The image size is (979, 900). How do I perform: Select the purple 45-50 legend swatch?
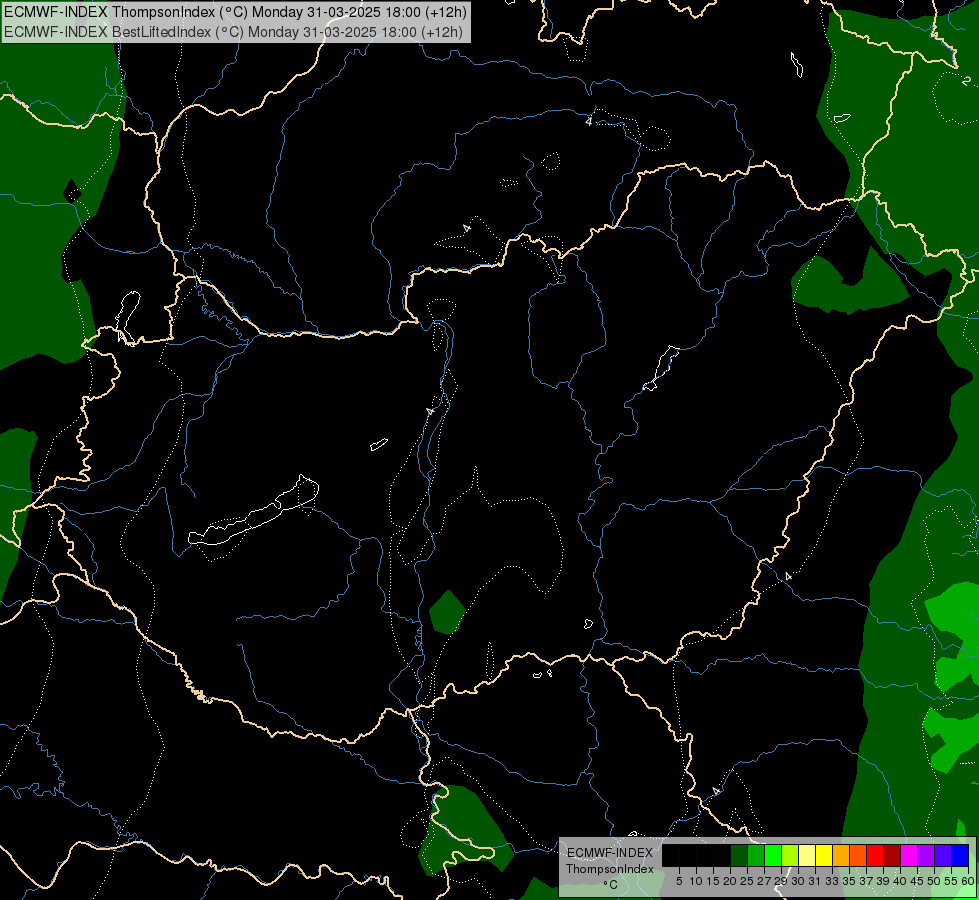[x=927, y=855]
